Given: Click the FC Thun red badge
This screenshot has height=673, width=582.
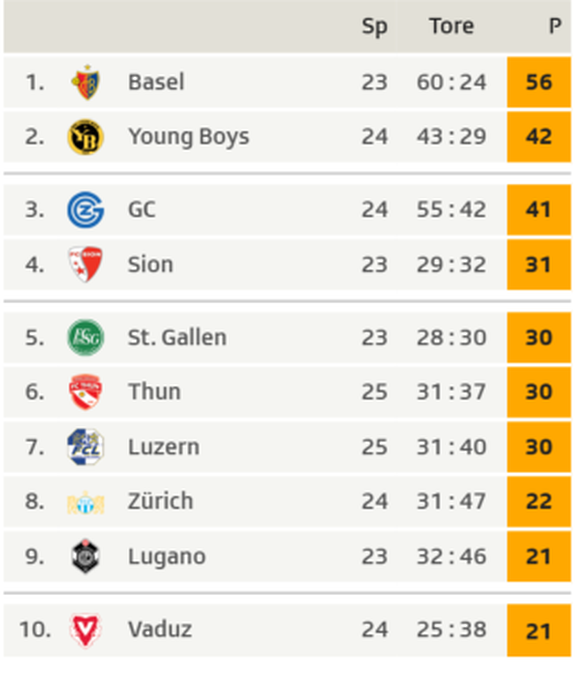Looking at the screenshot, I should click(86, 392).
